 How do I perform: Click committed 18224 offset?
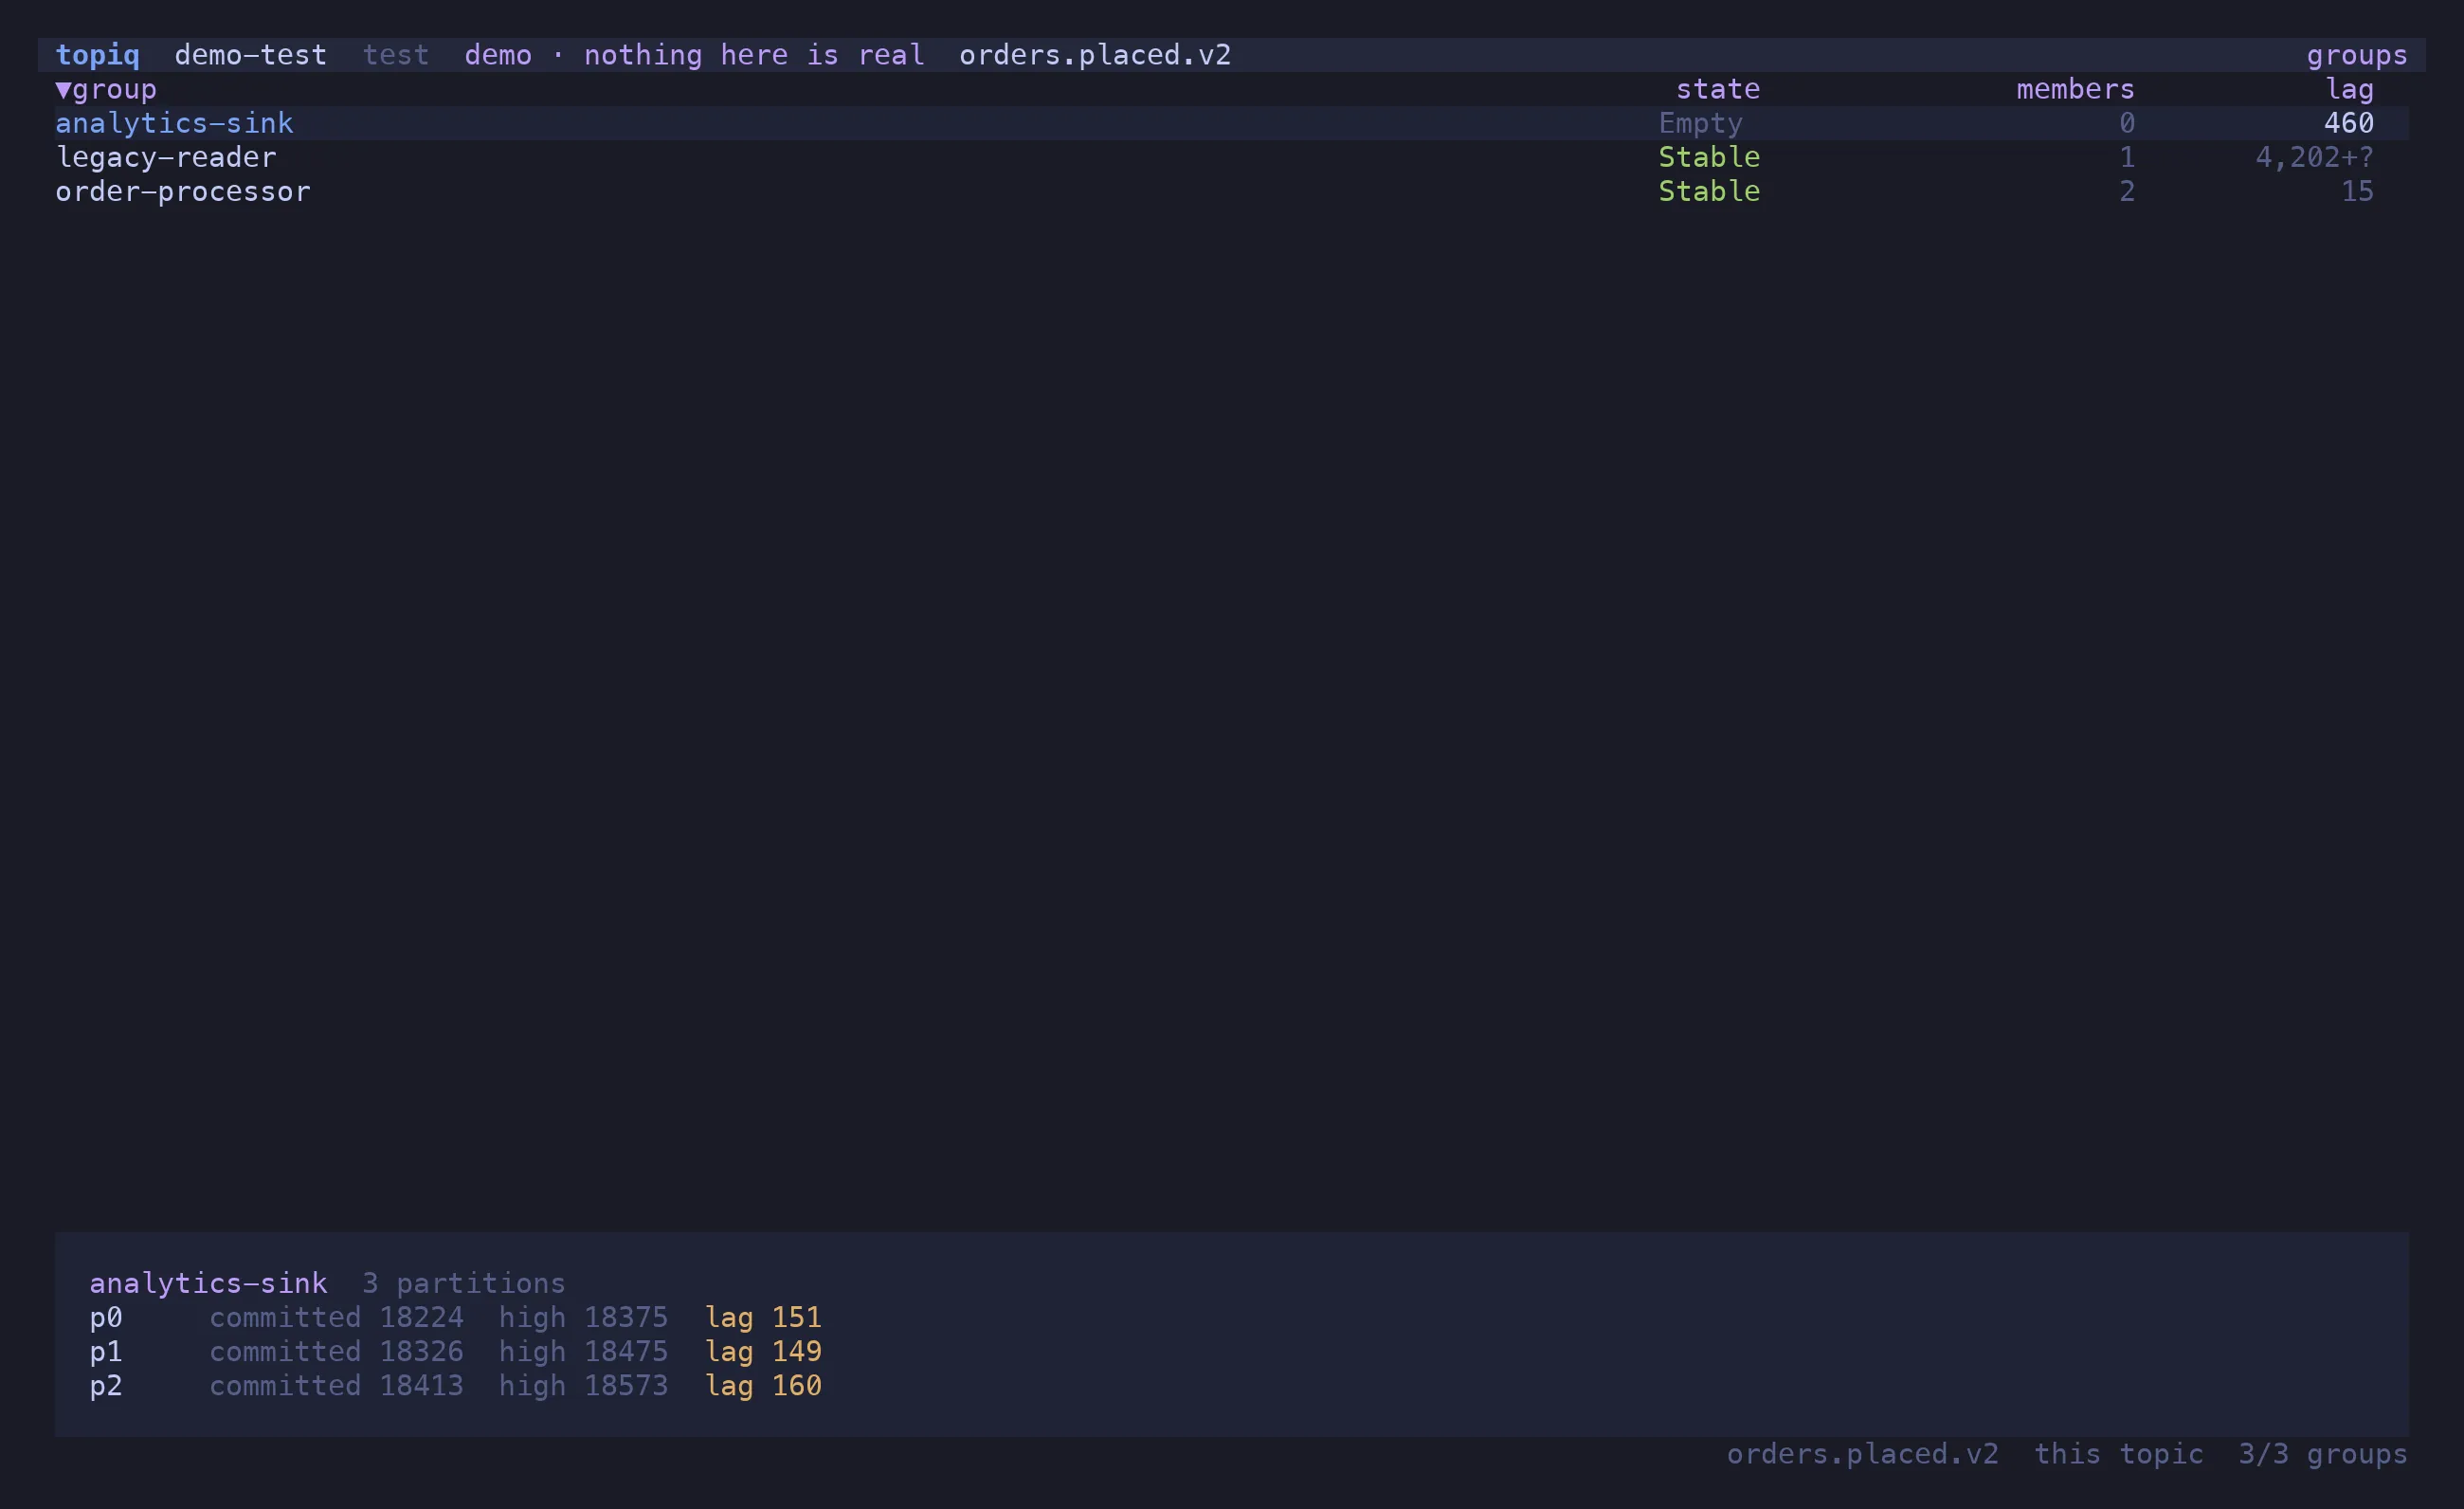[x=336, y=1317]
